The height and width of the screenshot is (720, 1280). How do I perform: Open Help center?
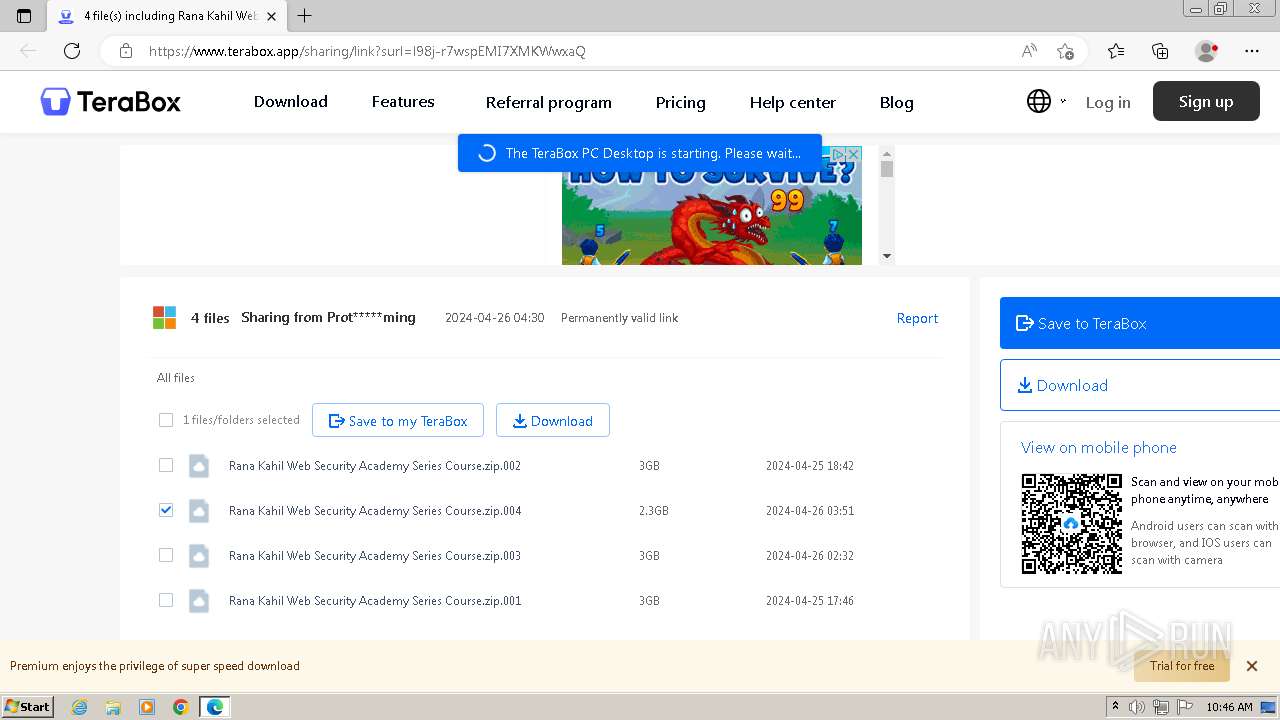pyautogui.click(x=793, y=103)
